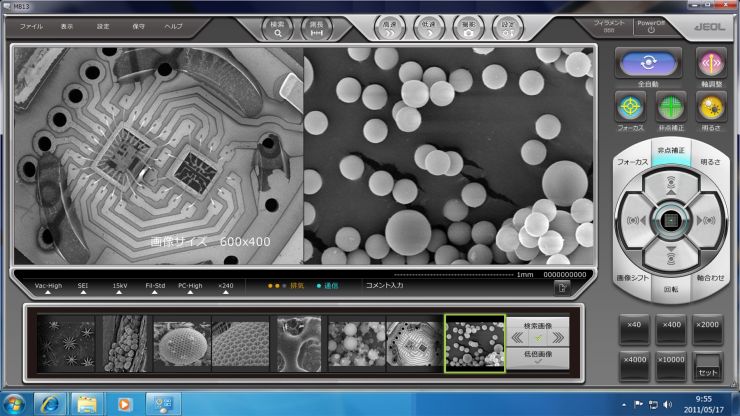
Task: Start low-speed scan 低速
Action: pyautogui.click(x=429, y=28)
